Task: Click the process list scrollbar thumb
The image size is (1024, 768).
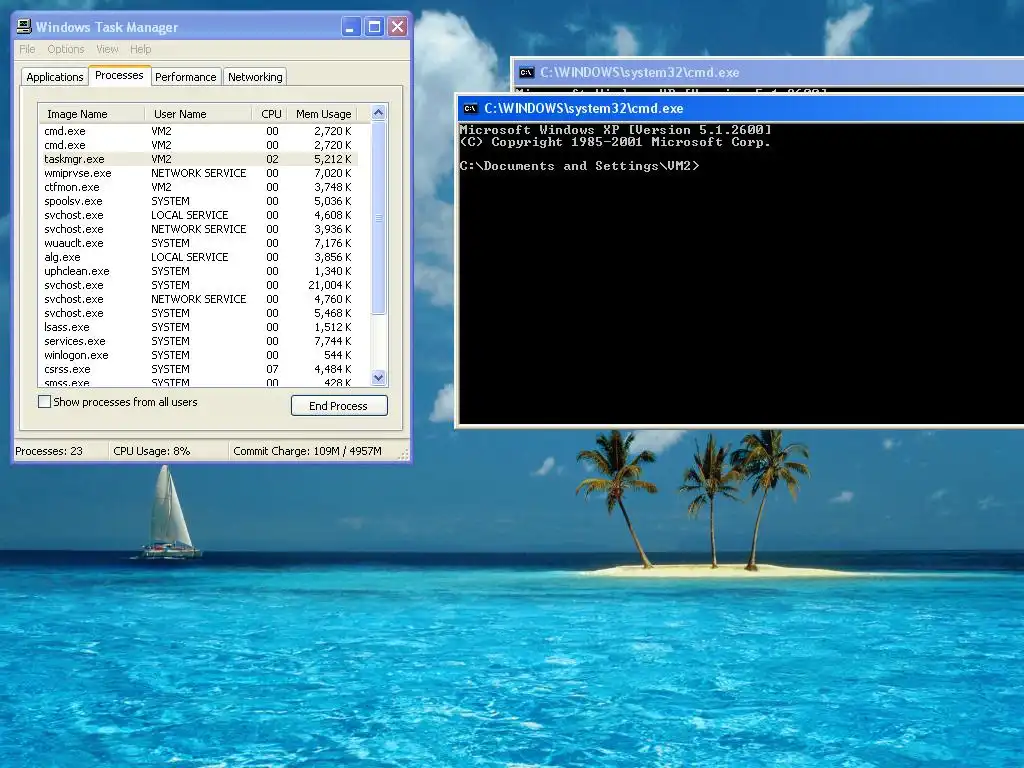Action: (379, 218)
